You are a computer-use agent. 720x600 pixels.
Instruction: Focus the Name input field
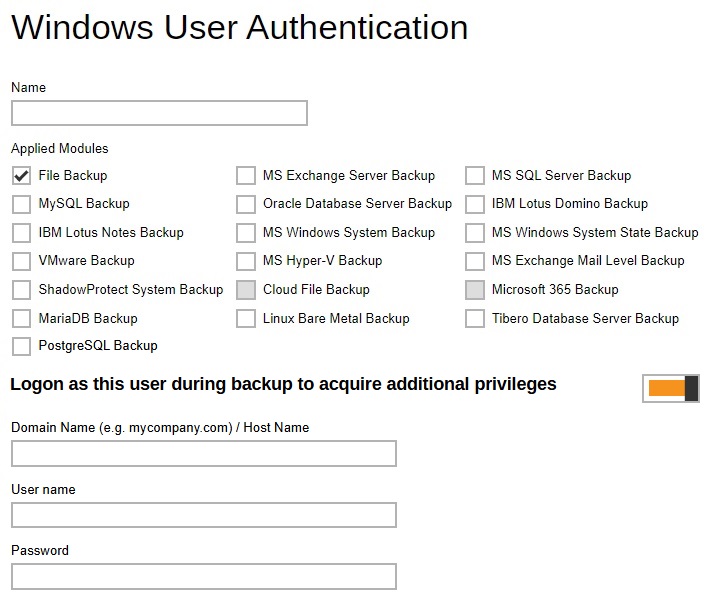(x=159, y=113)
